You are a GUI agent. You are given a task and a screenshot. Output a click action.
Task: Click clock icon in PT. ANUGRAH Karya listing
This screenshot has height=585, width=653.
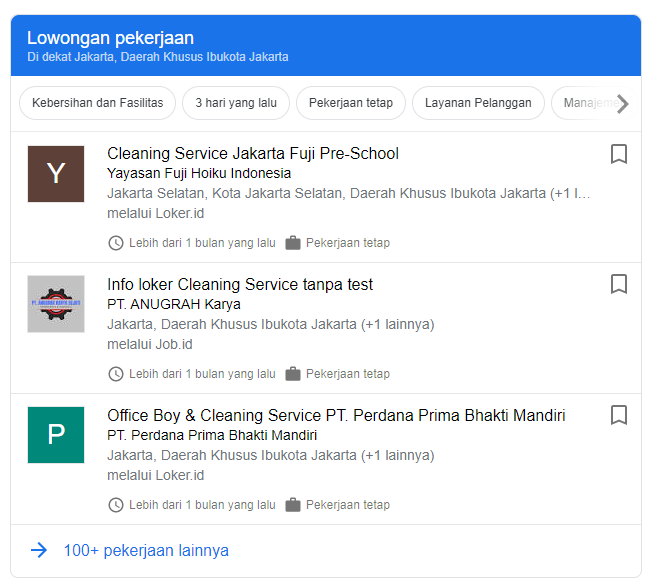116,374
